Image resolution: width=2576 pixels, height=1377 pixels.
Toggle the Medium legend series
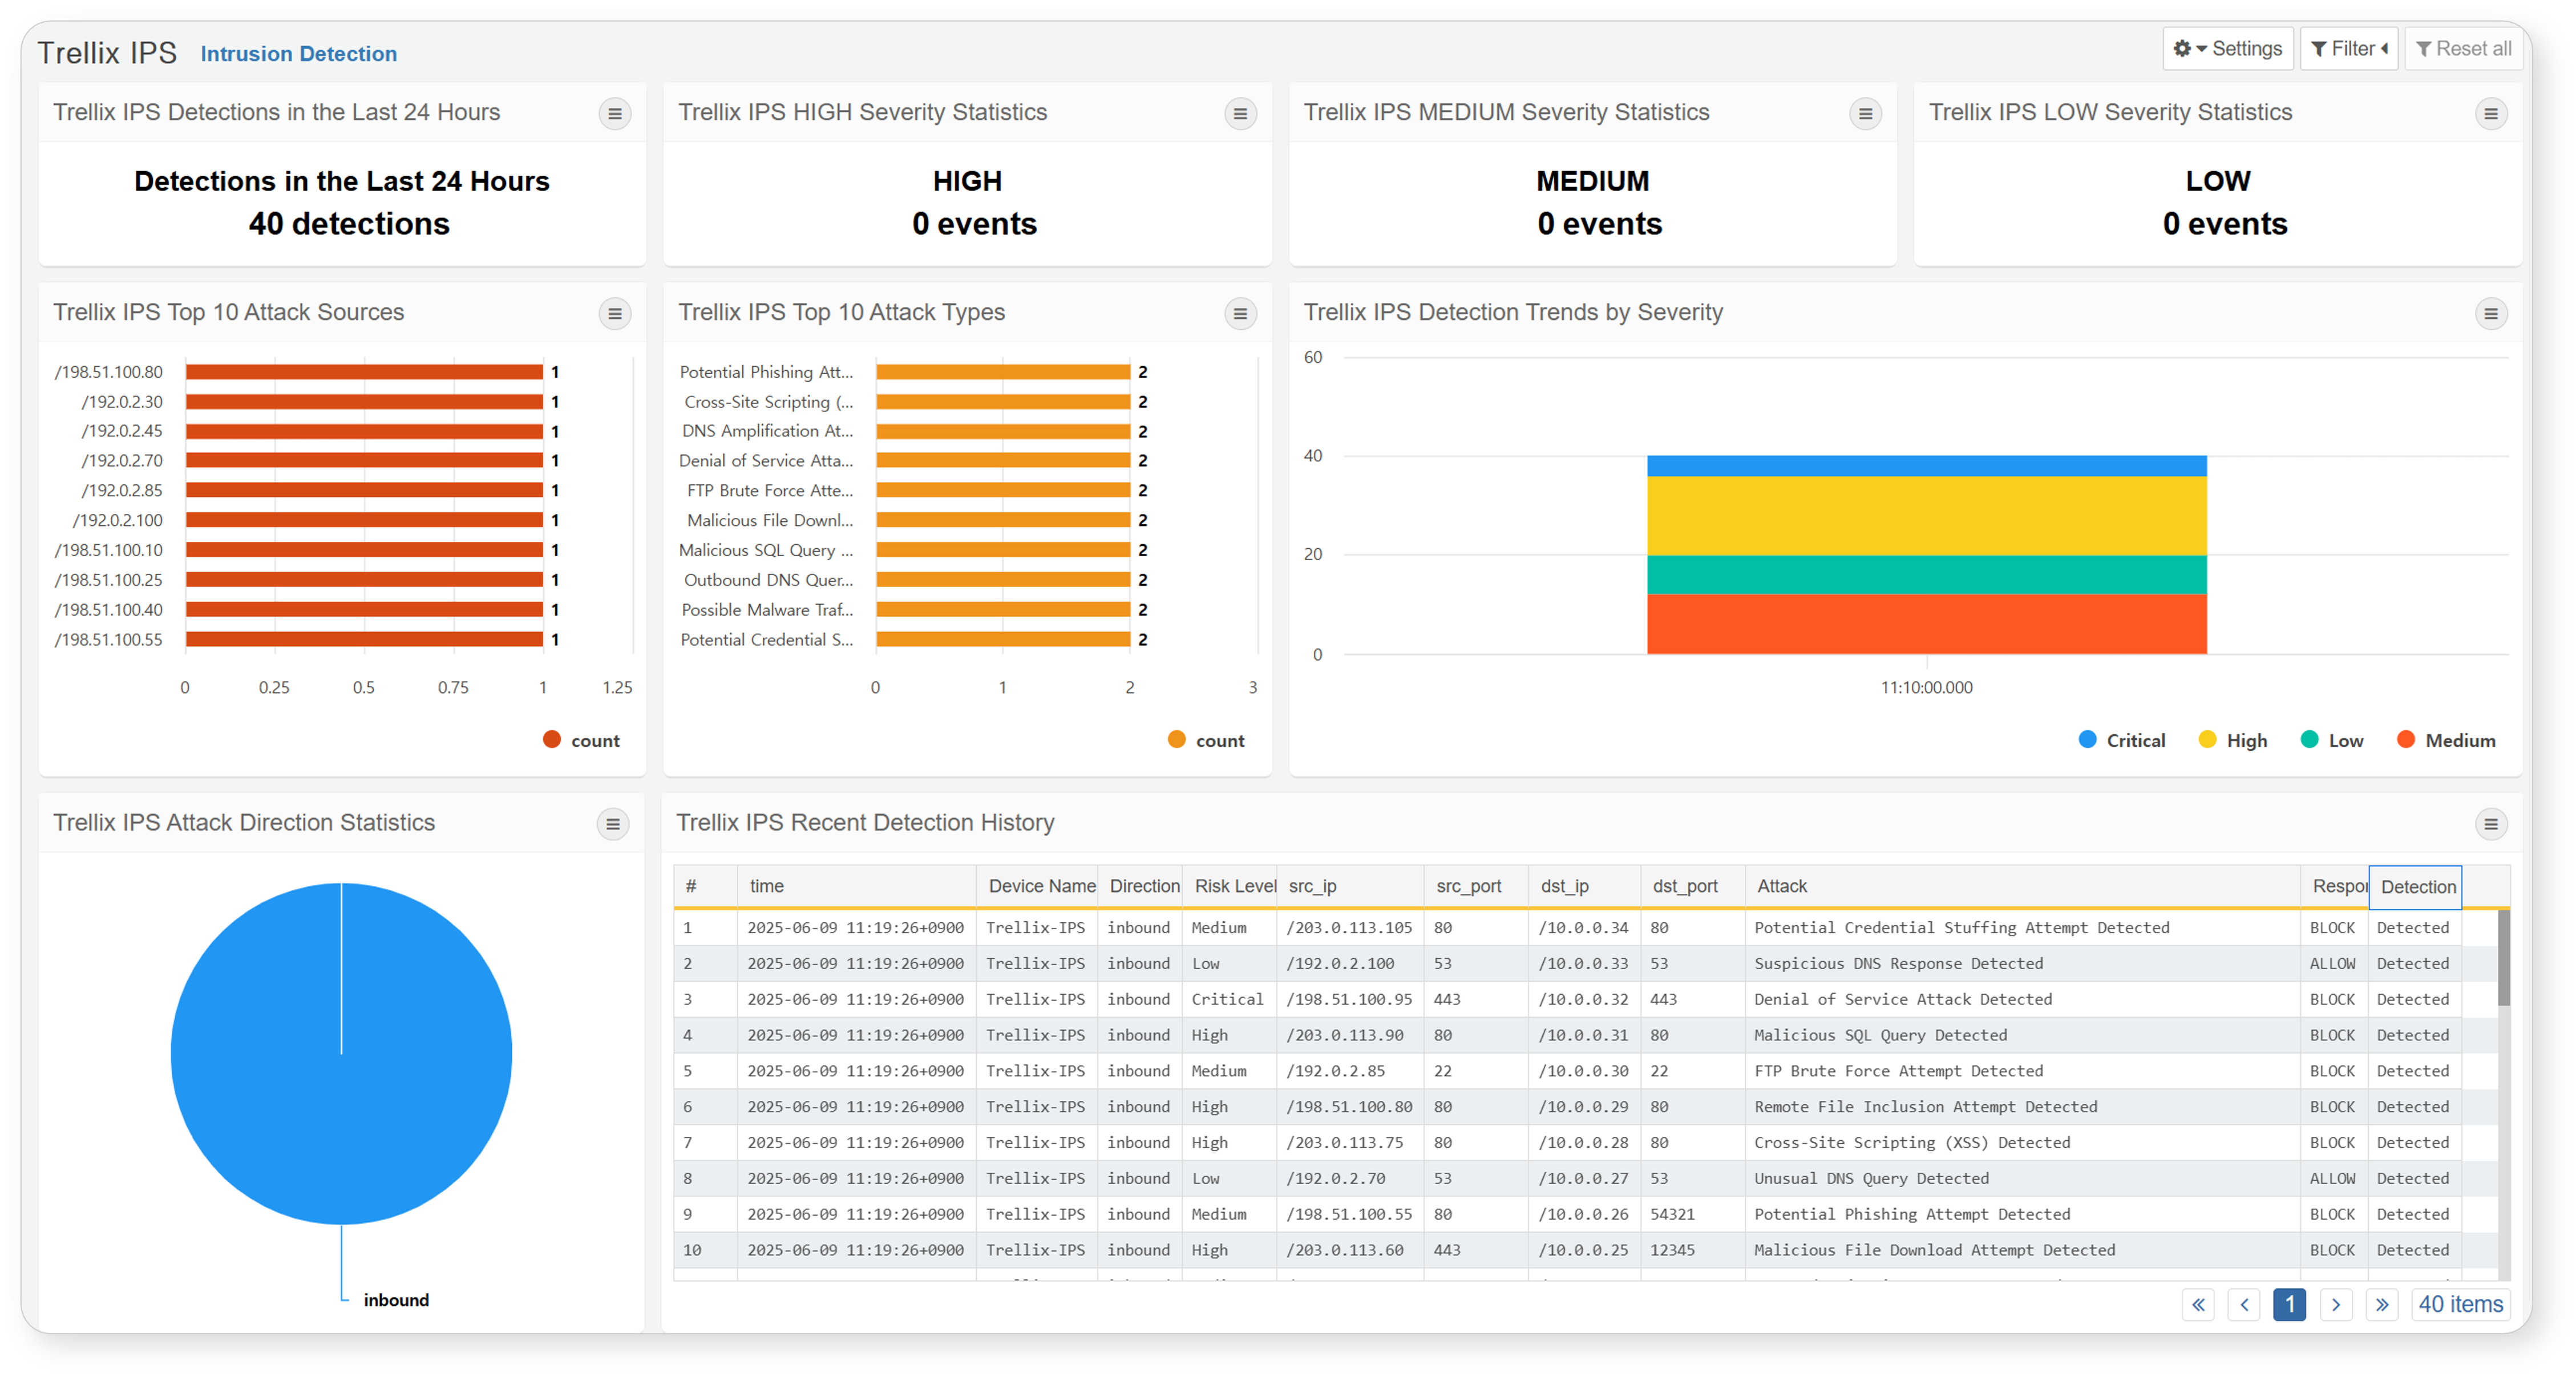tap(2445, 740)
